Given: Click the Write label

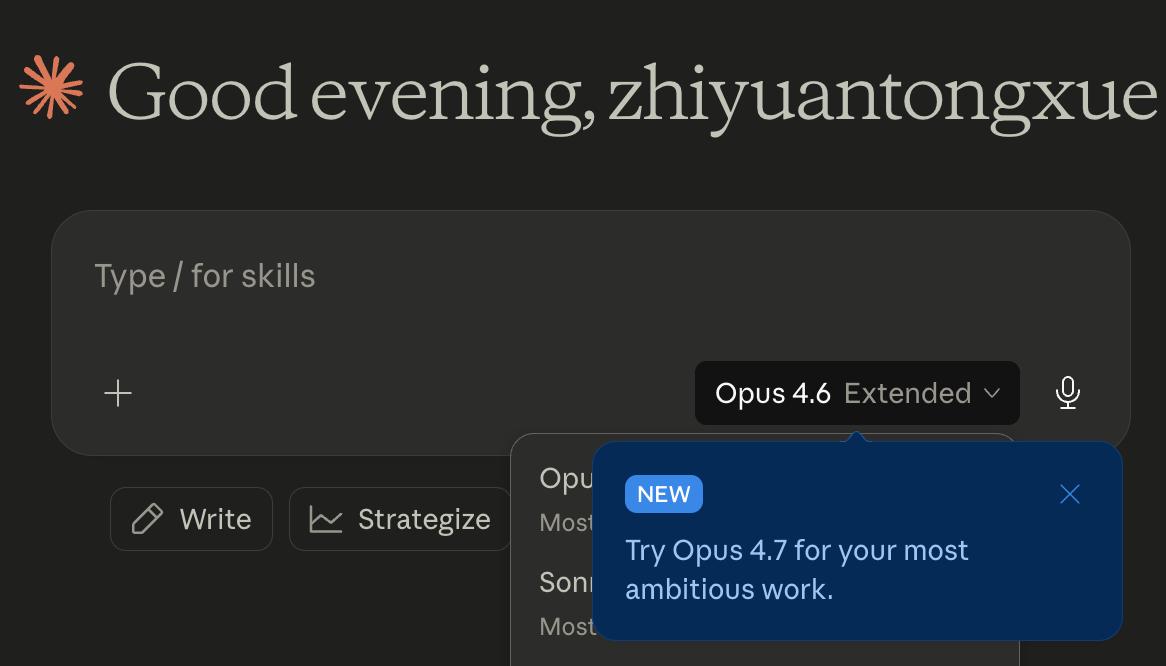Looking at the screenshot, I should pos(215,519).
